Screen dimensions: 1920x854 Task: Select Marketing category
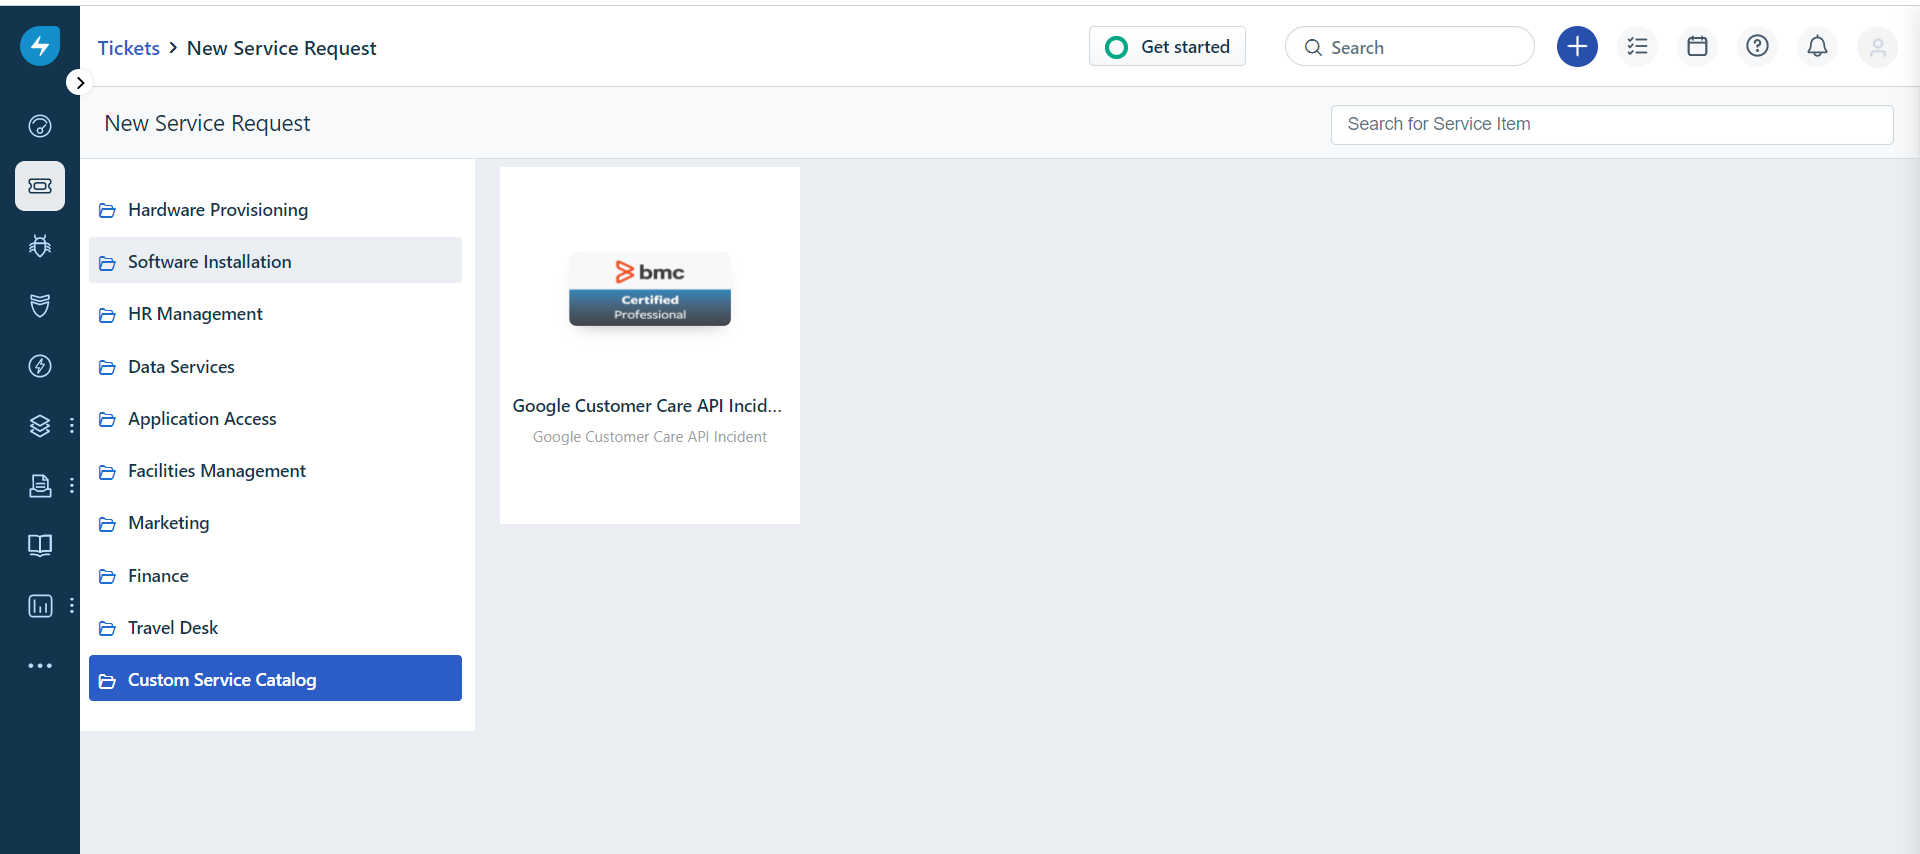[x=275, y=523]
